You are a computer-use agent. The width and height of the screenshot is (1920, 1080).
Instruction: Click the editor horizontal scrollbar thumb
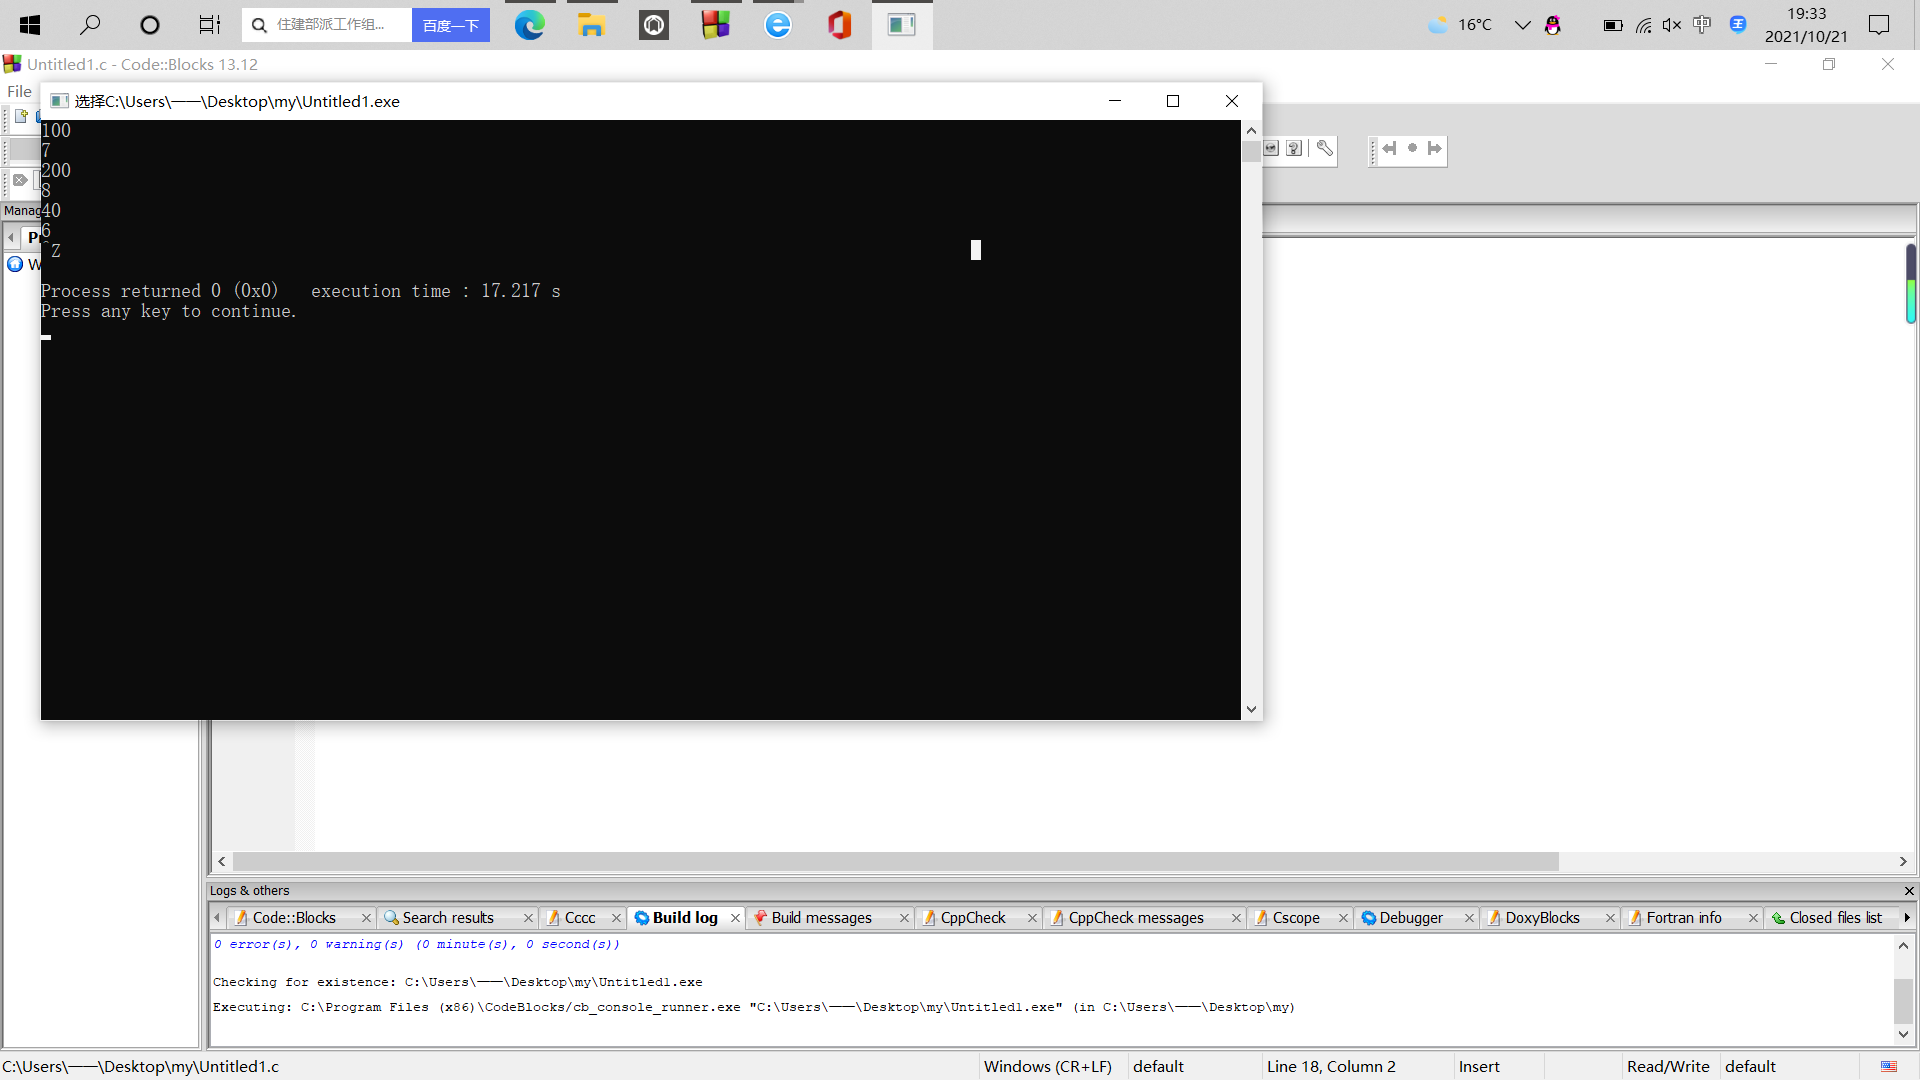tap(895, 862)
